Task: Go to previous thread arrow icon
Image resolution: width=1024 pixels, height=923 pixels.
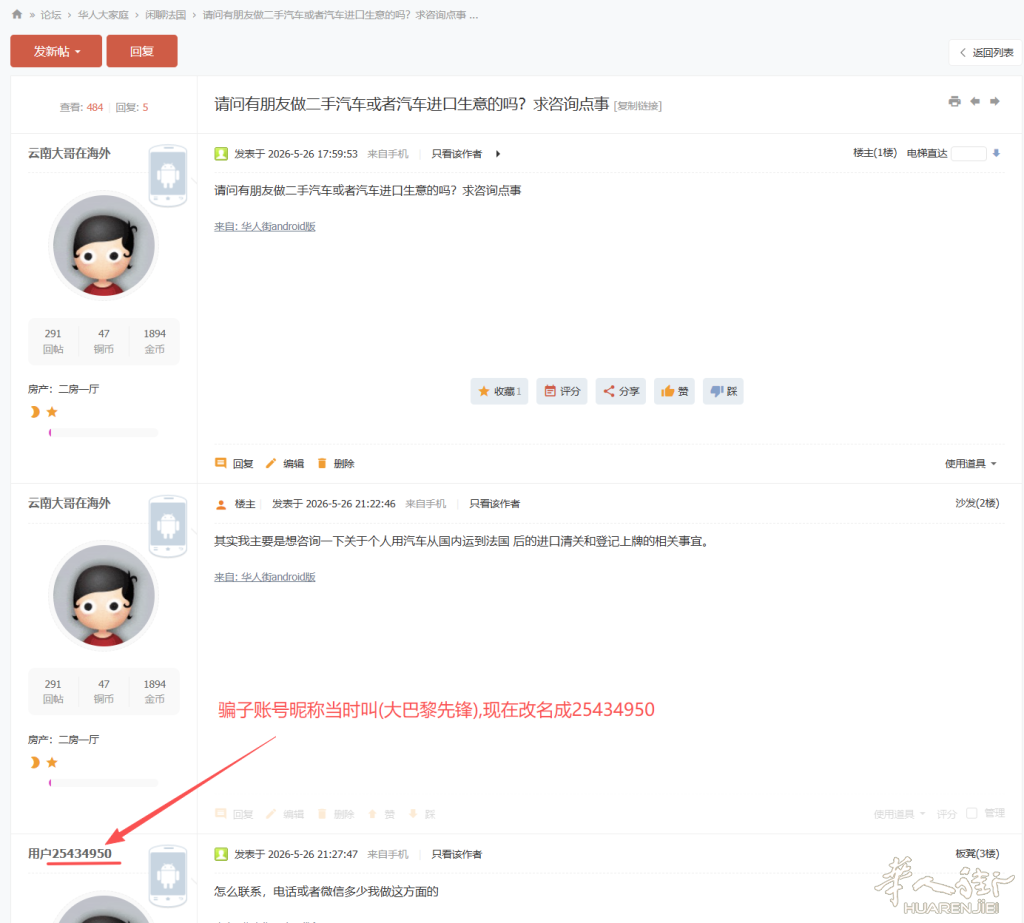Action: (974, 101)
